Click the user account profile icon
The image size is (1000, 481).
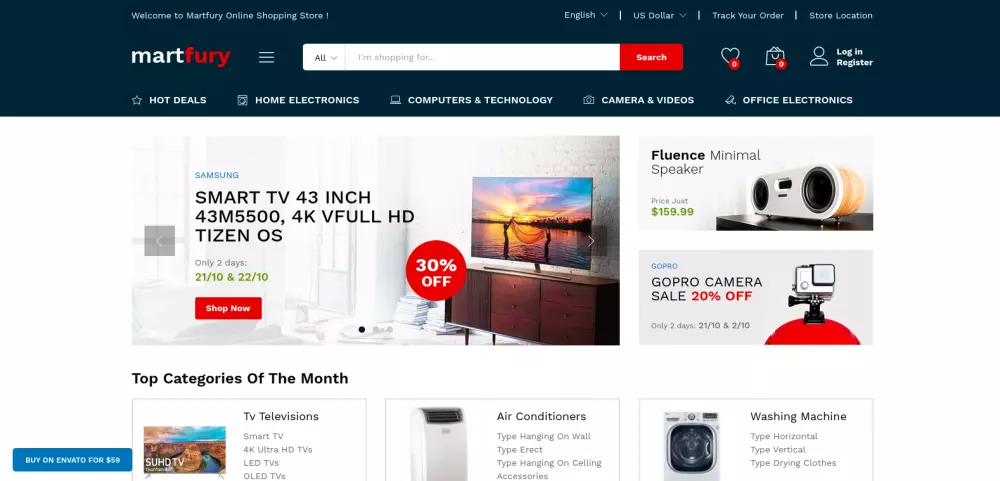point(819,57)
